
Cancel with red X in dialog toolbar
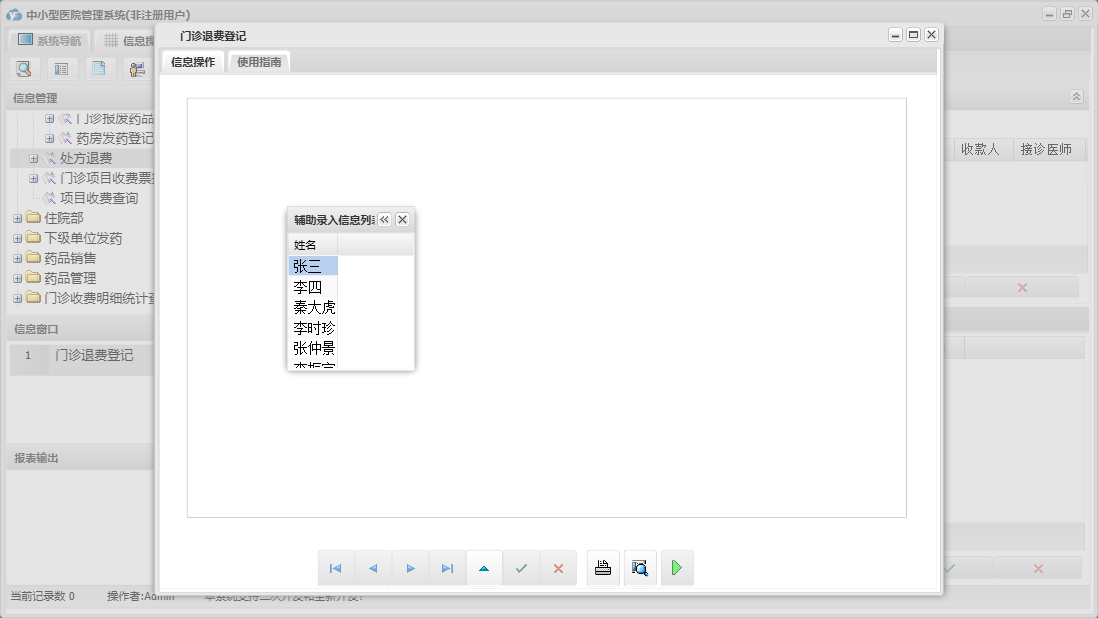[x=558, y=568]
